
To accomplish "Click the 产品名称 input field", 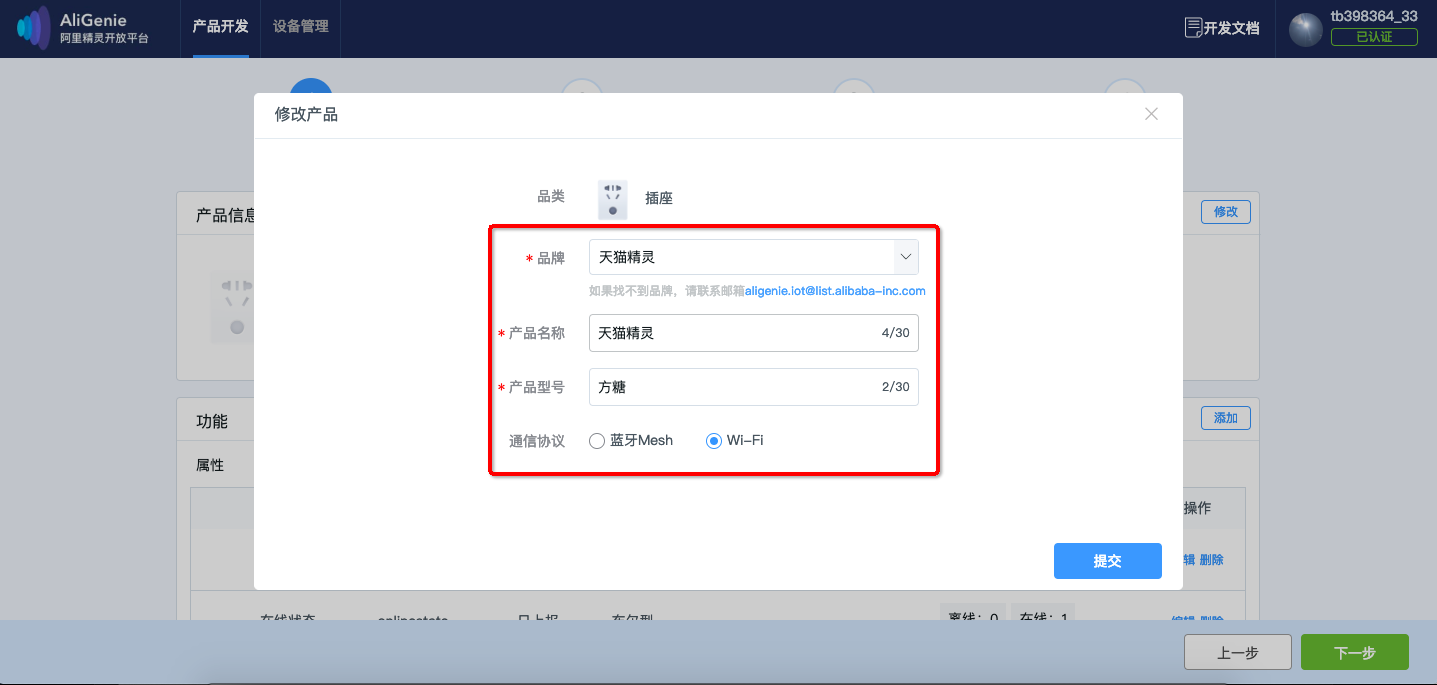I will pyautogui.click(x=754, y=333).
